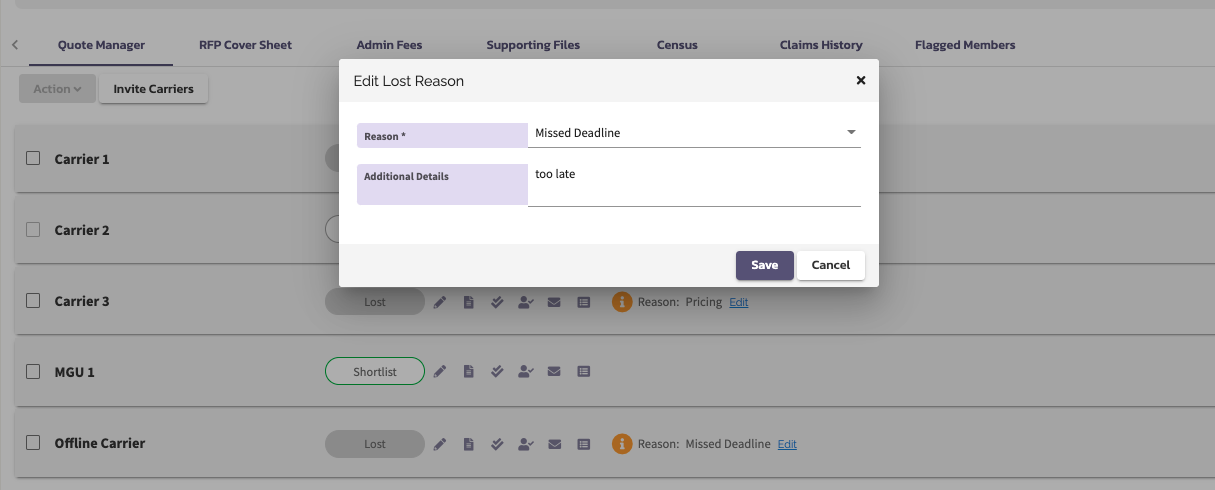Open the list icon in Carrier 3 row
1215x490 pixels.
584,301
